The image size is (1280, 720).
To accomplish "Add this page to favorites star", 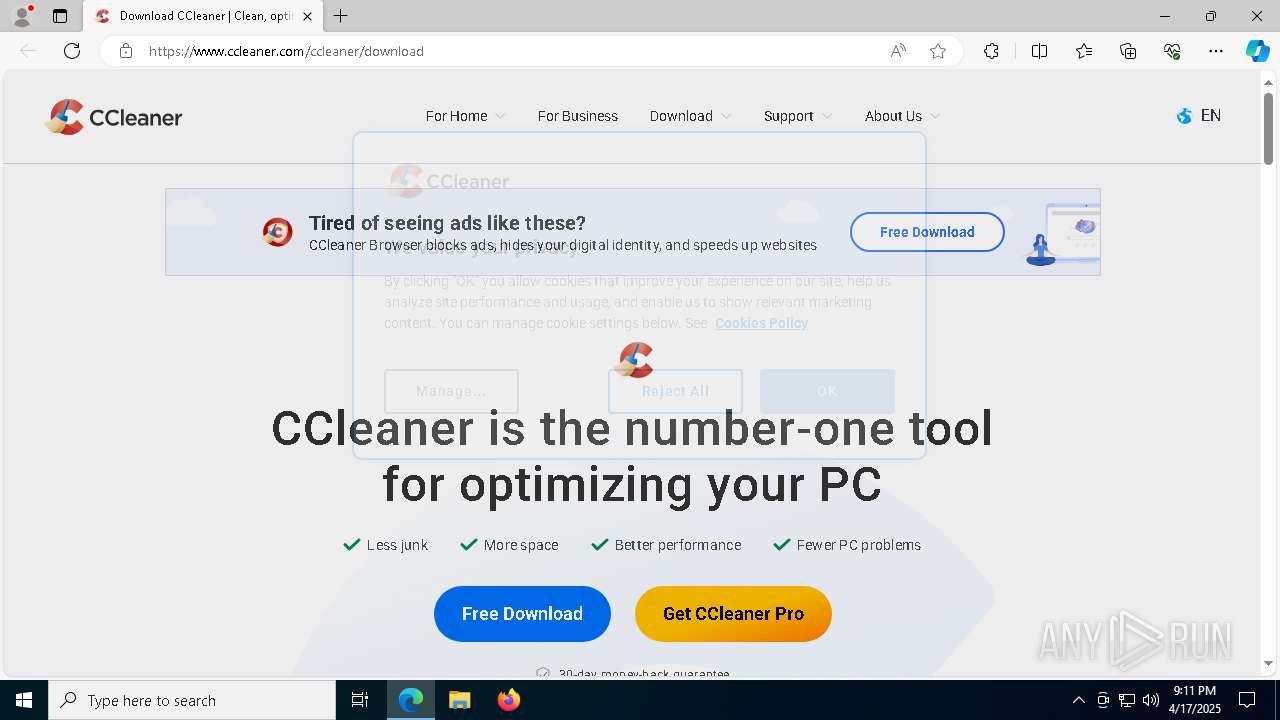I will click(x=938, y=51).
